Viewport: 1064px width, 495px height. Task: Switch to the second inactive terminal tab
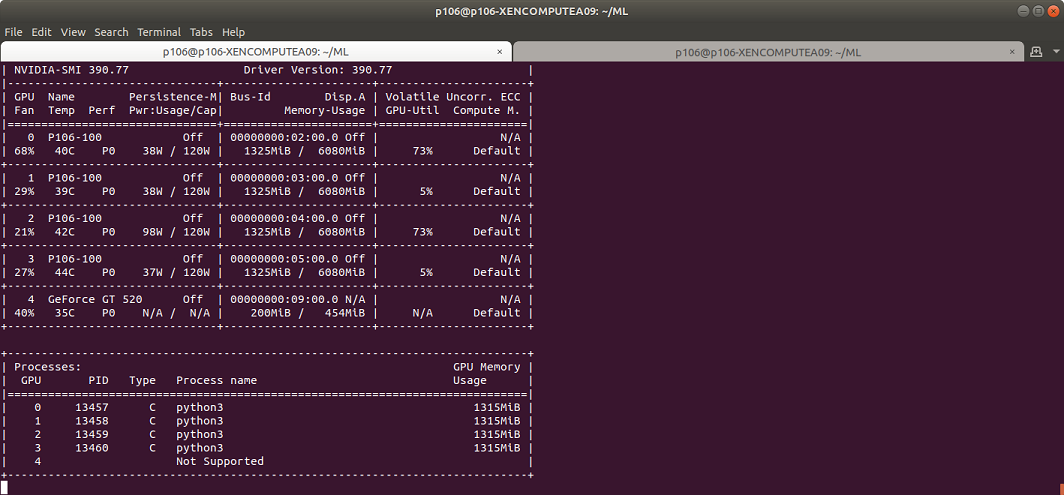tap(768, 52)
